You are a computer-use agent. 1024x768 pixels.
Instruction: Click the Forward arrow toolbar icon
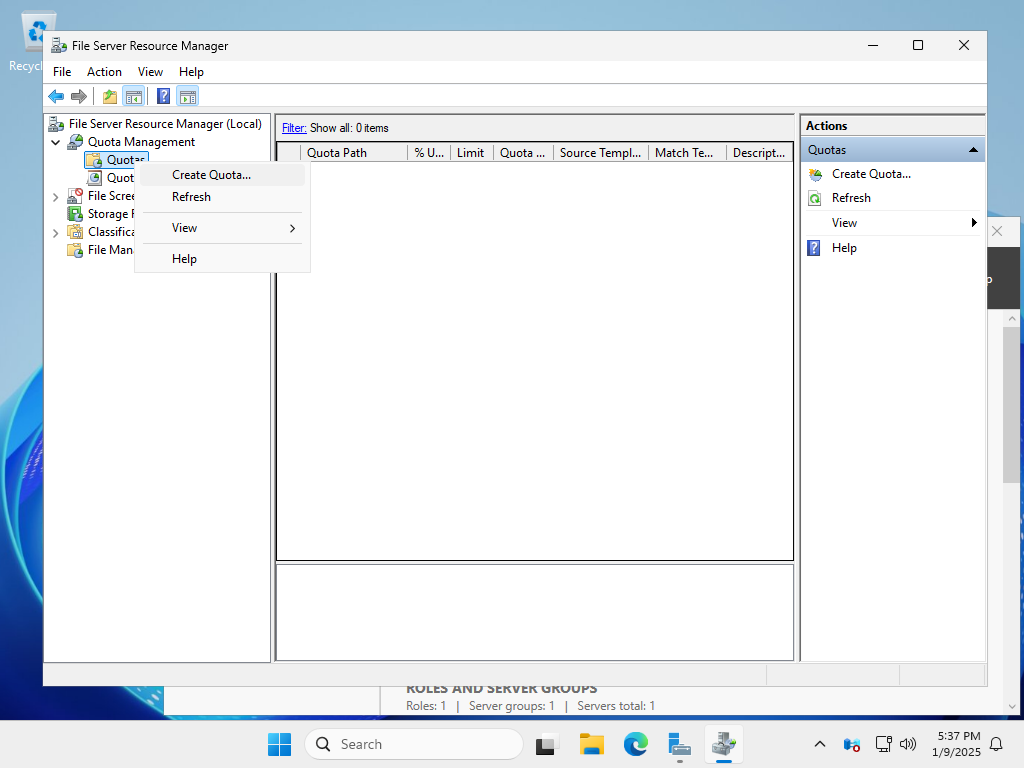79,97
